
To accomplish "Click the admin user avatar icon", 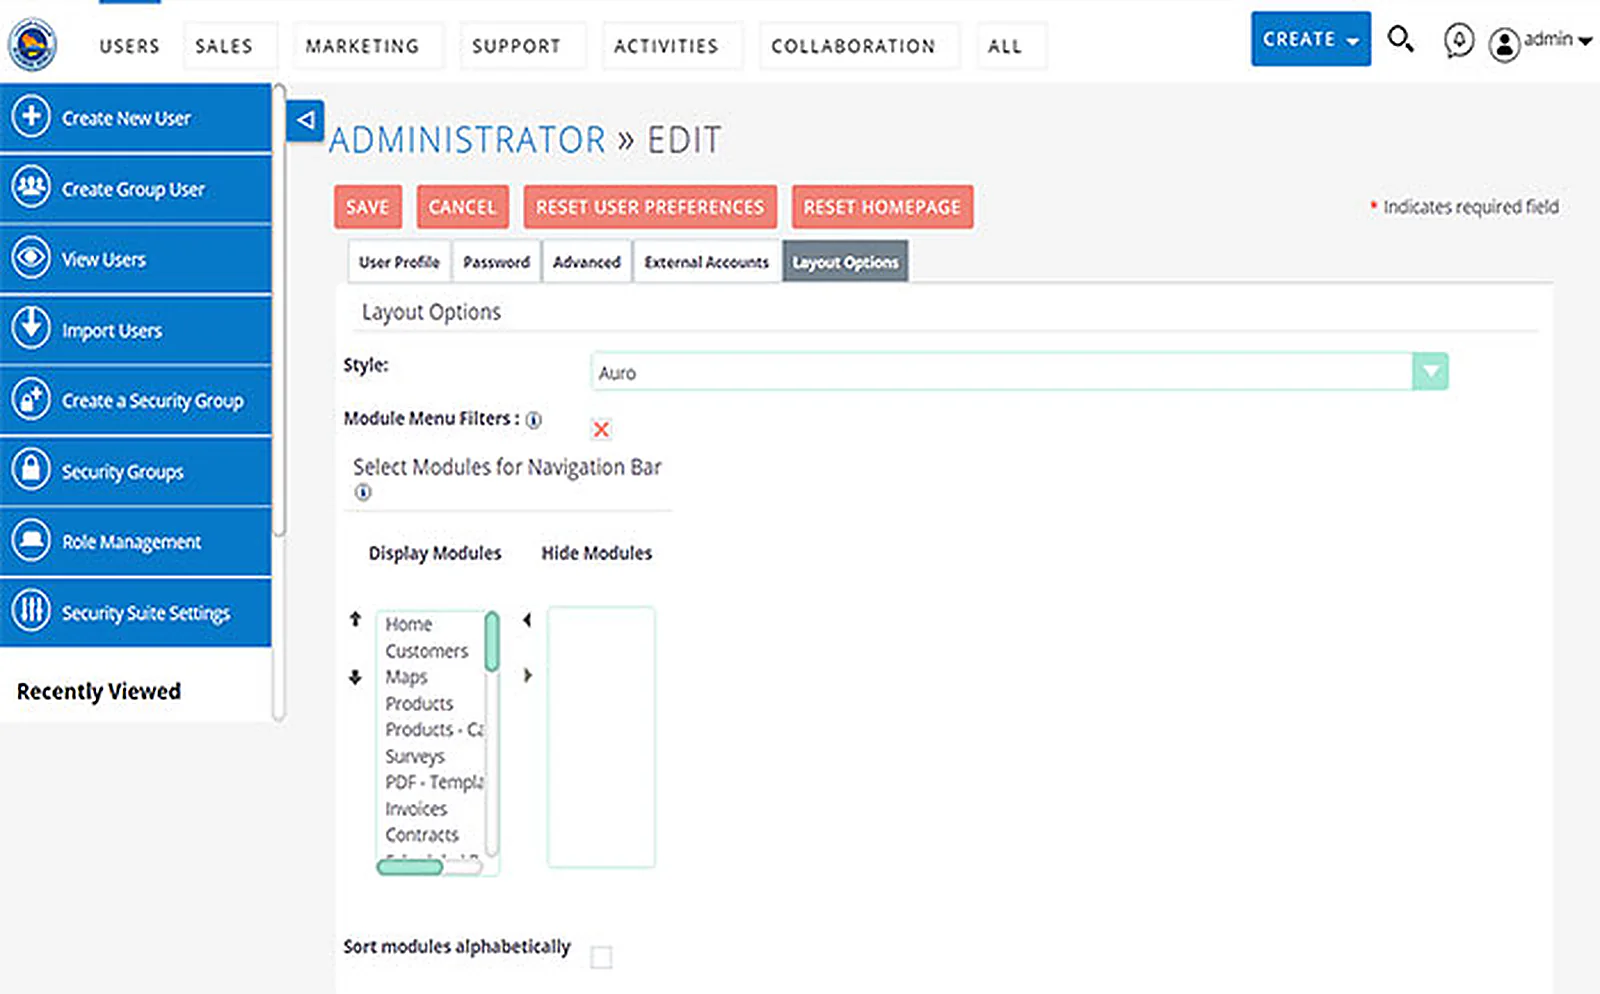I will pos(1504,44).
